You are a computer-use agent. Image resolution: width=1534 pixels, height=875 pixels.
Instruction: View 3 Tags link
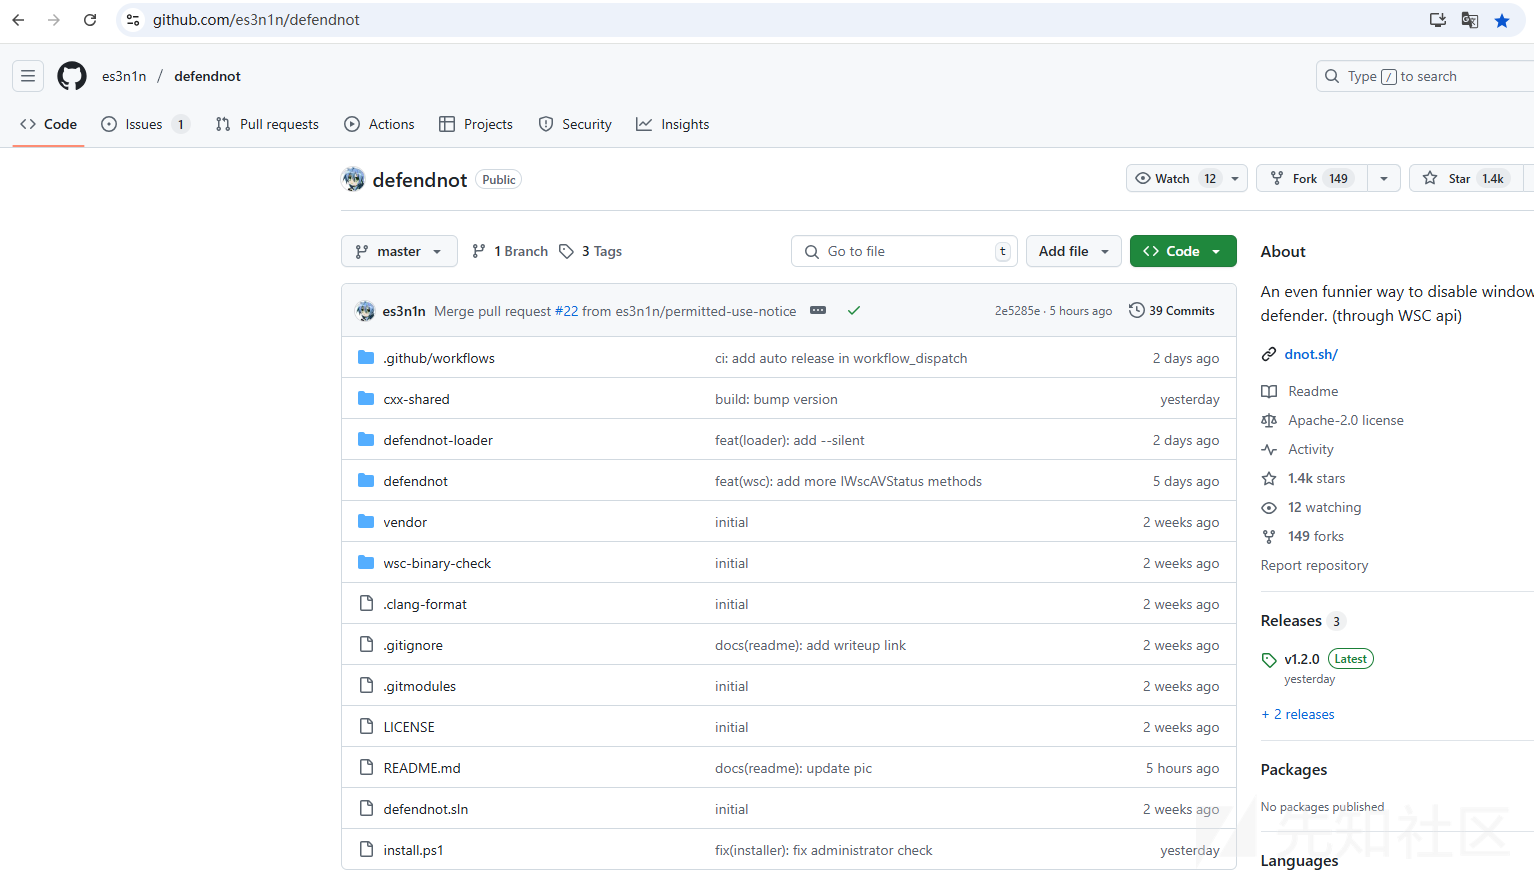tap(591, 251)
